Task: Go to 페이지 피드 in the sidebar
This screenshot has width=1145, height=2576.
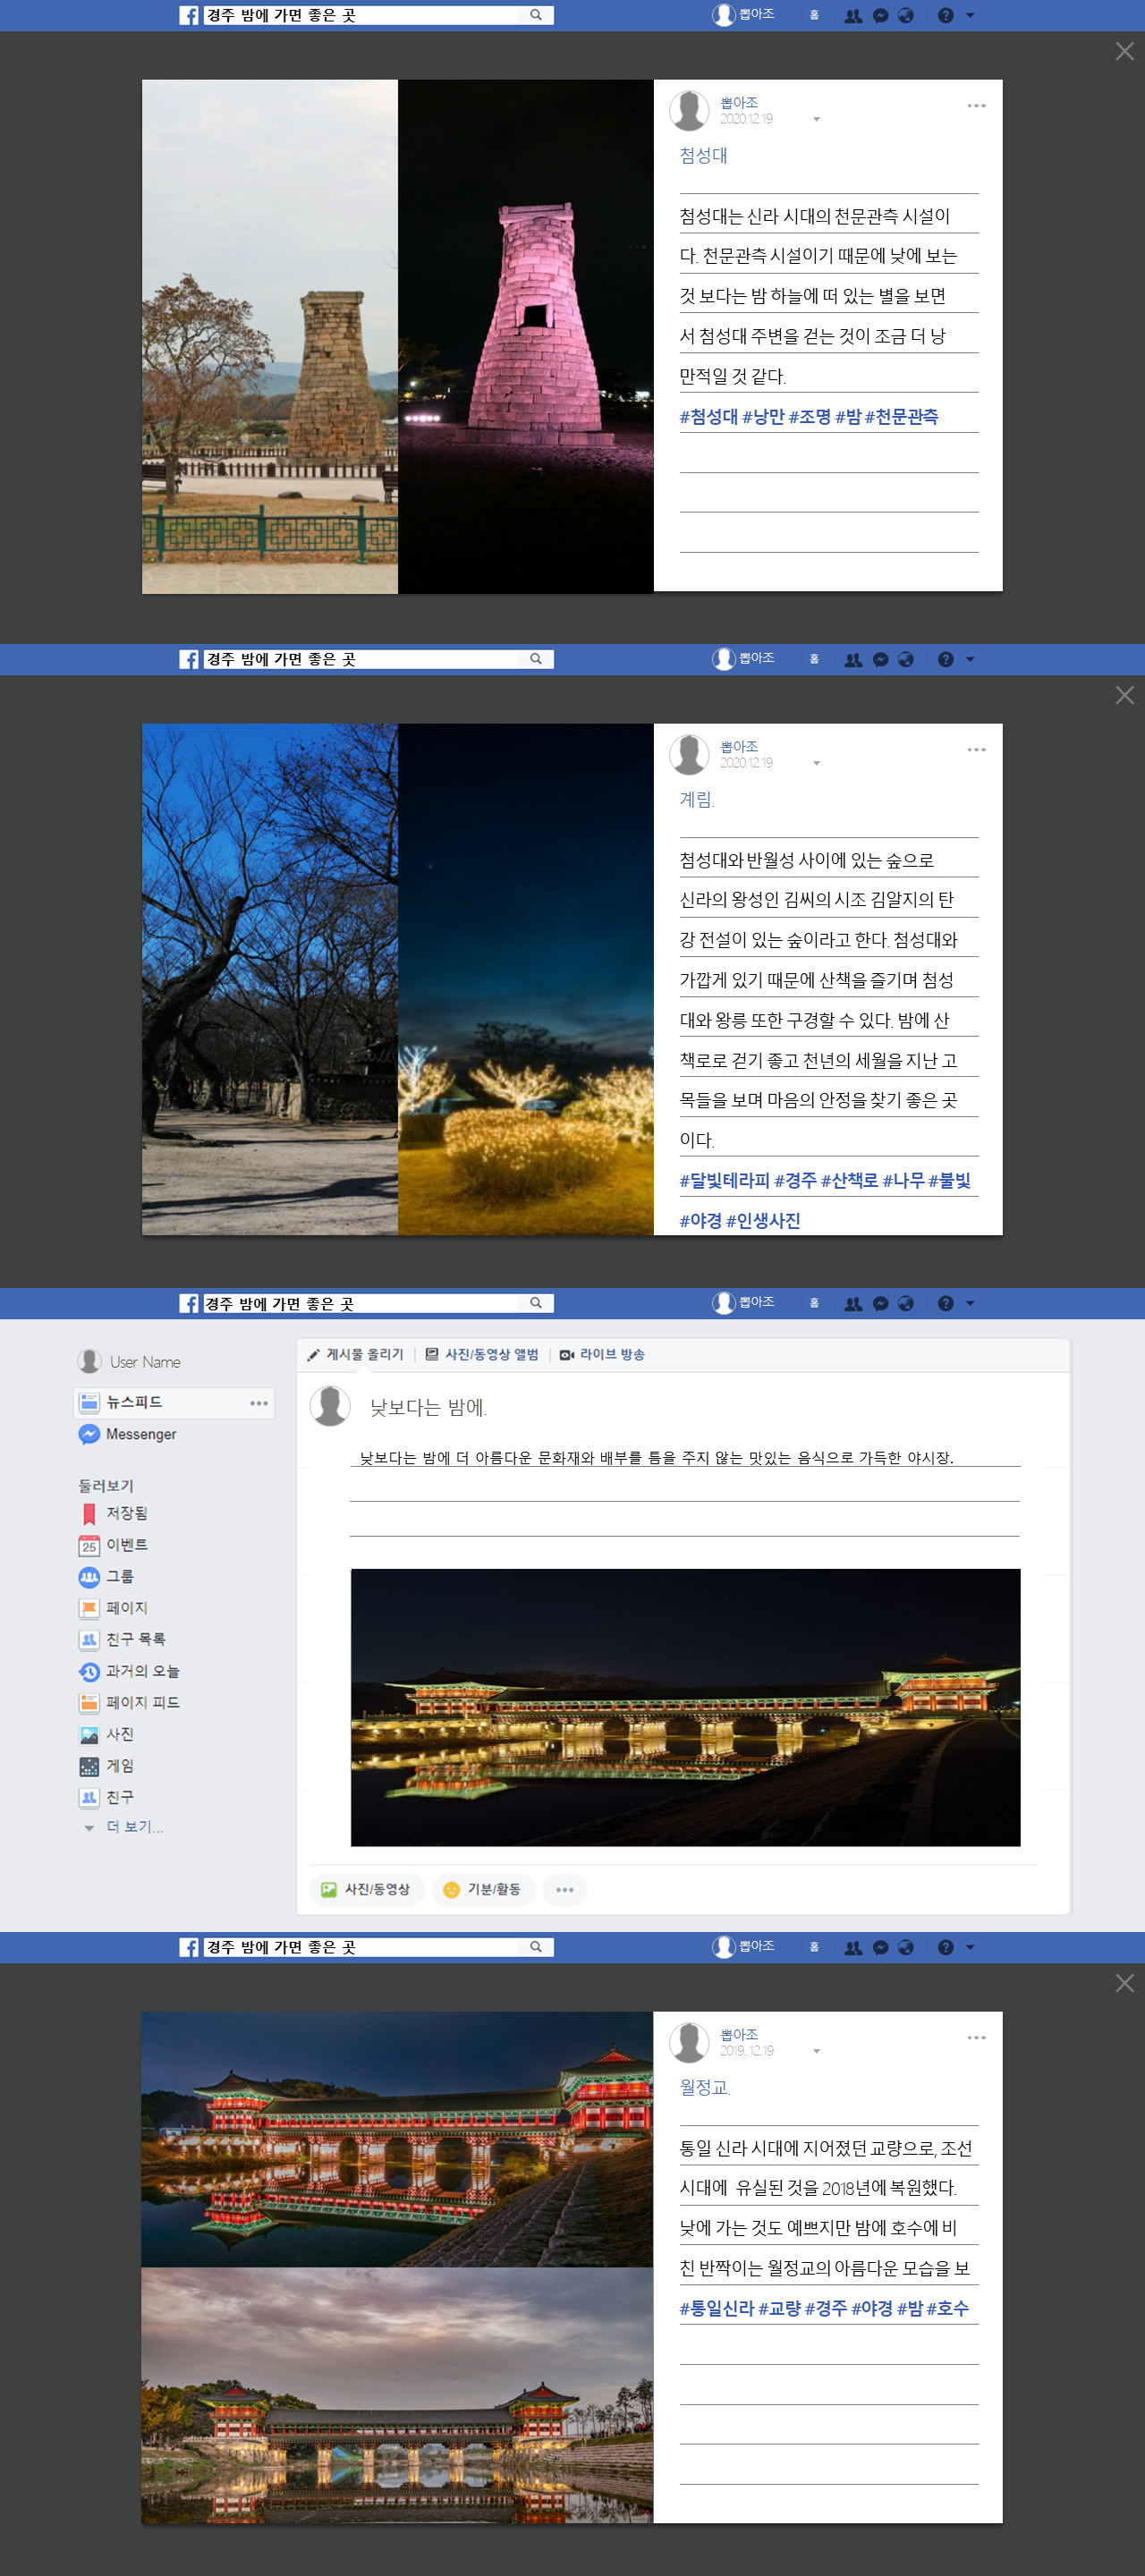Action: [x=142, y=1702]
